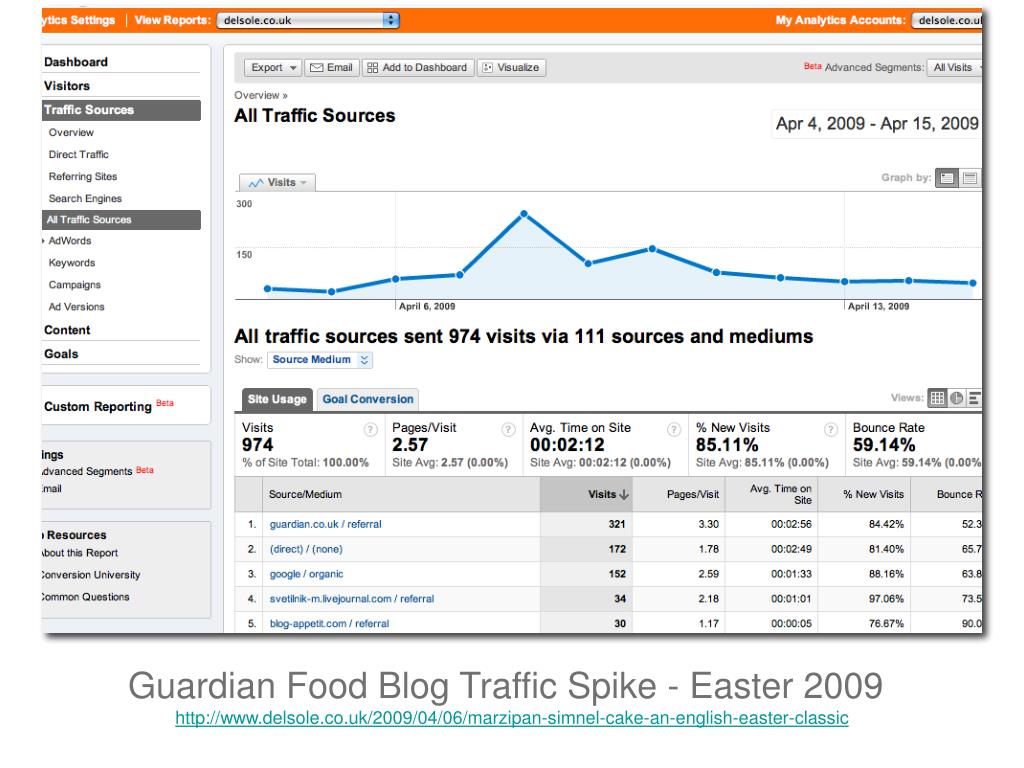Switch to the bar performance view icon
1024x768 pixels.
tap(974, 398)
